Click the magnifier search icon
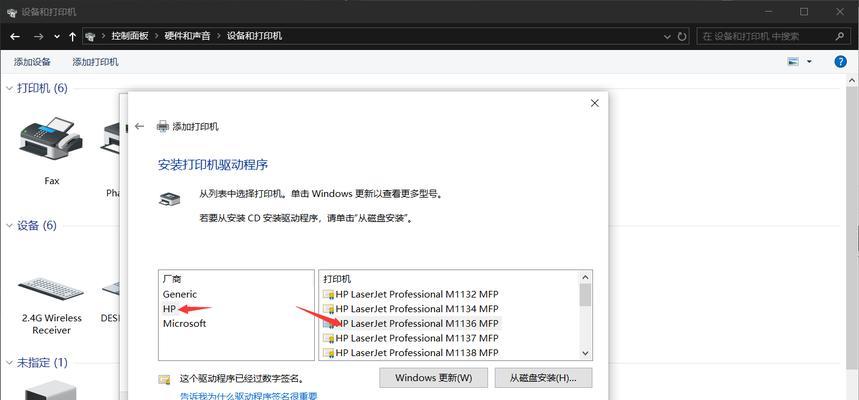 [840, 37]
